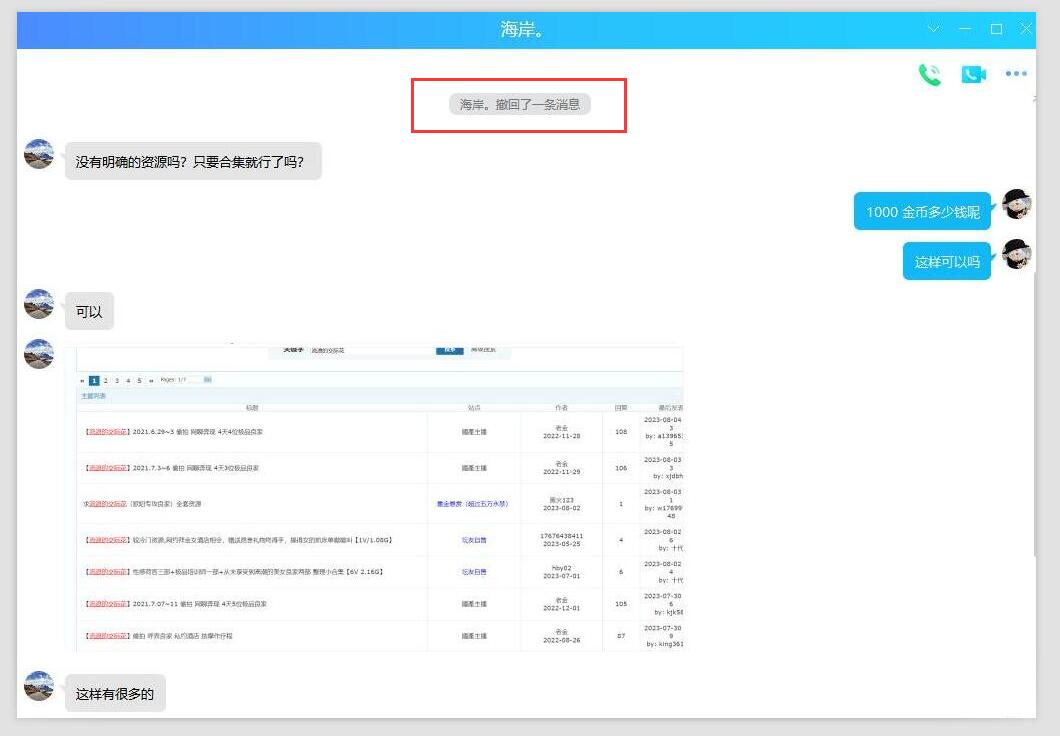This screenshot has width=1060, height=736.
Task: Click contact avatar beside "这样有很多的" message
Action: pyautogui.click(x=39, y=686)
